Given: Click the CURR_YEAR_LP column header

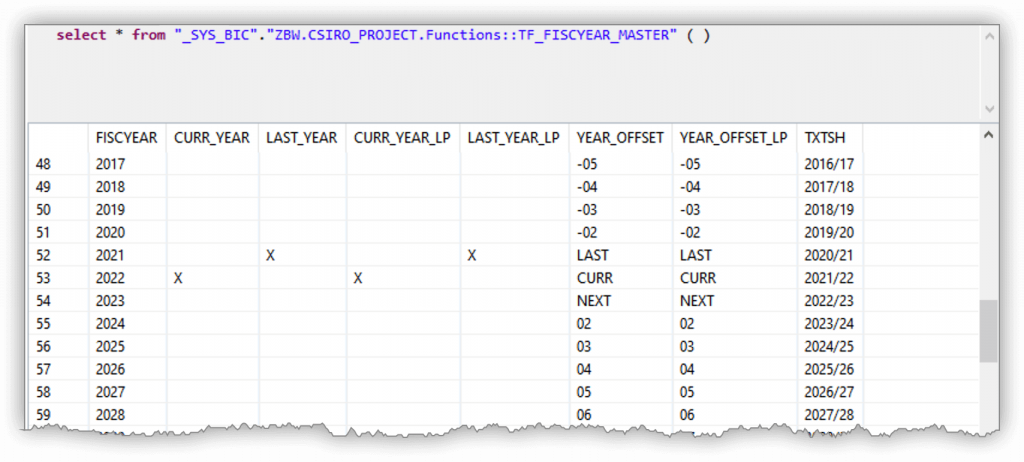Looking at the screenshot, I should [x=402, y=138].
